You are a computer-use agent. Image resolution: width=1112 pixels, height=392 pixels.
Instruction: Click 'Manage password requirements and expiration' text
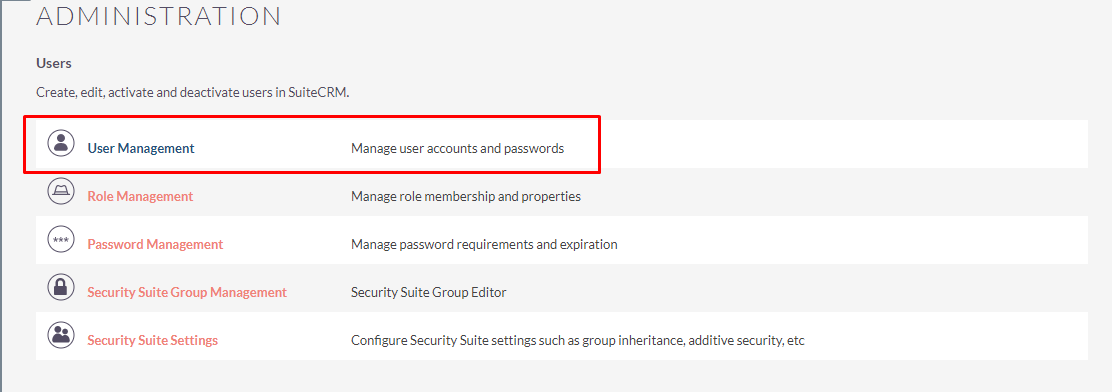[x=484, y=245]
